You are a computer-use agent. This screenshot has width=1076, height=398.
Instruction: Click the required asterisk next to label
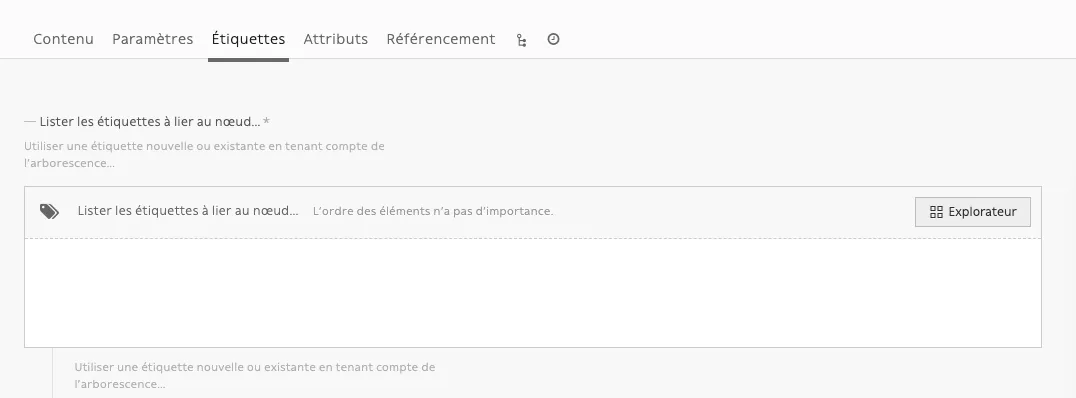click(x=266, y=121)
